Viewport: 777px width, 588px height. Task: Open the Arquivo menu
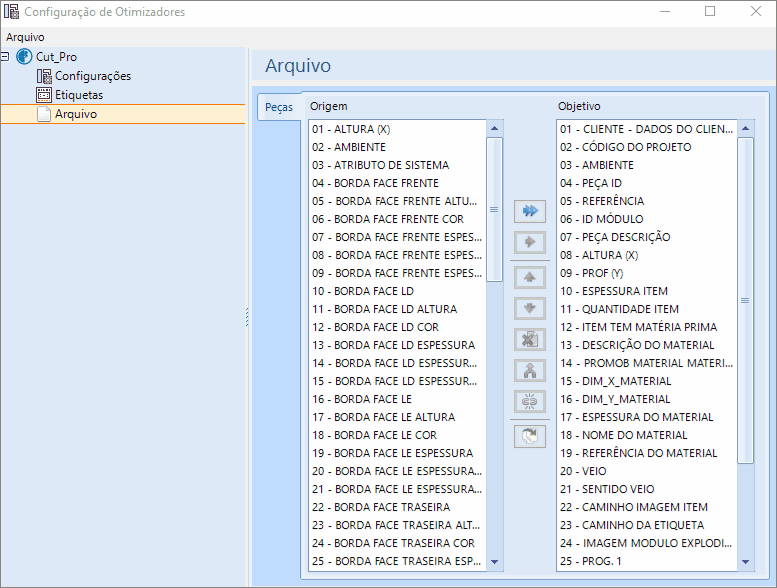25,37
